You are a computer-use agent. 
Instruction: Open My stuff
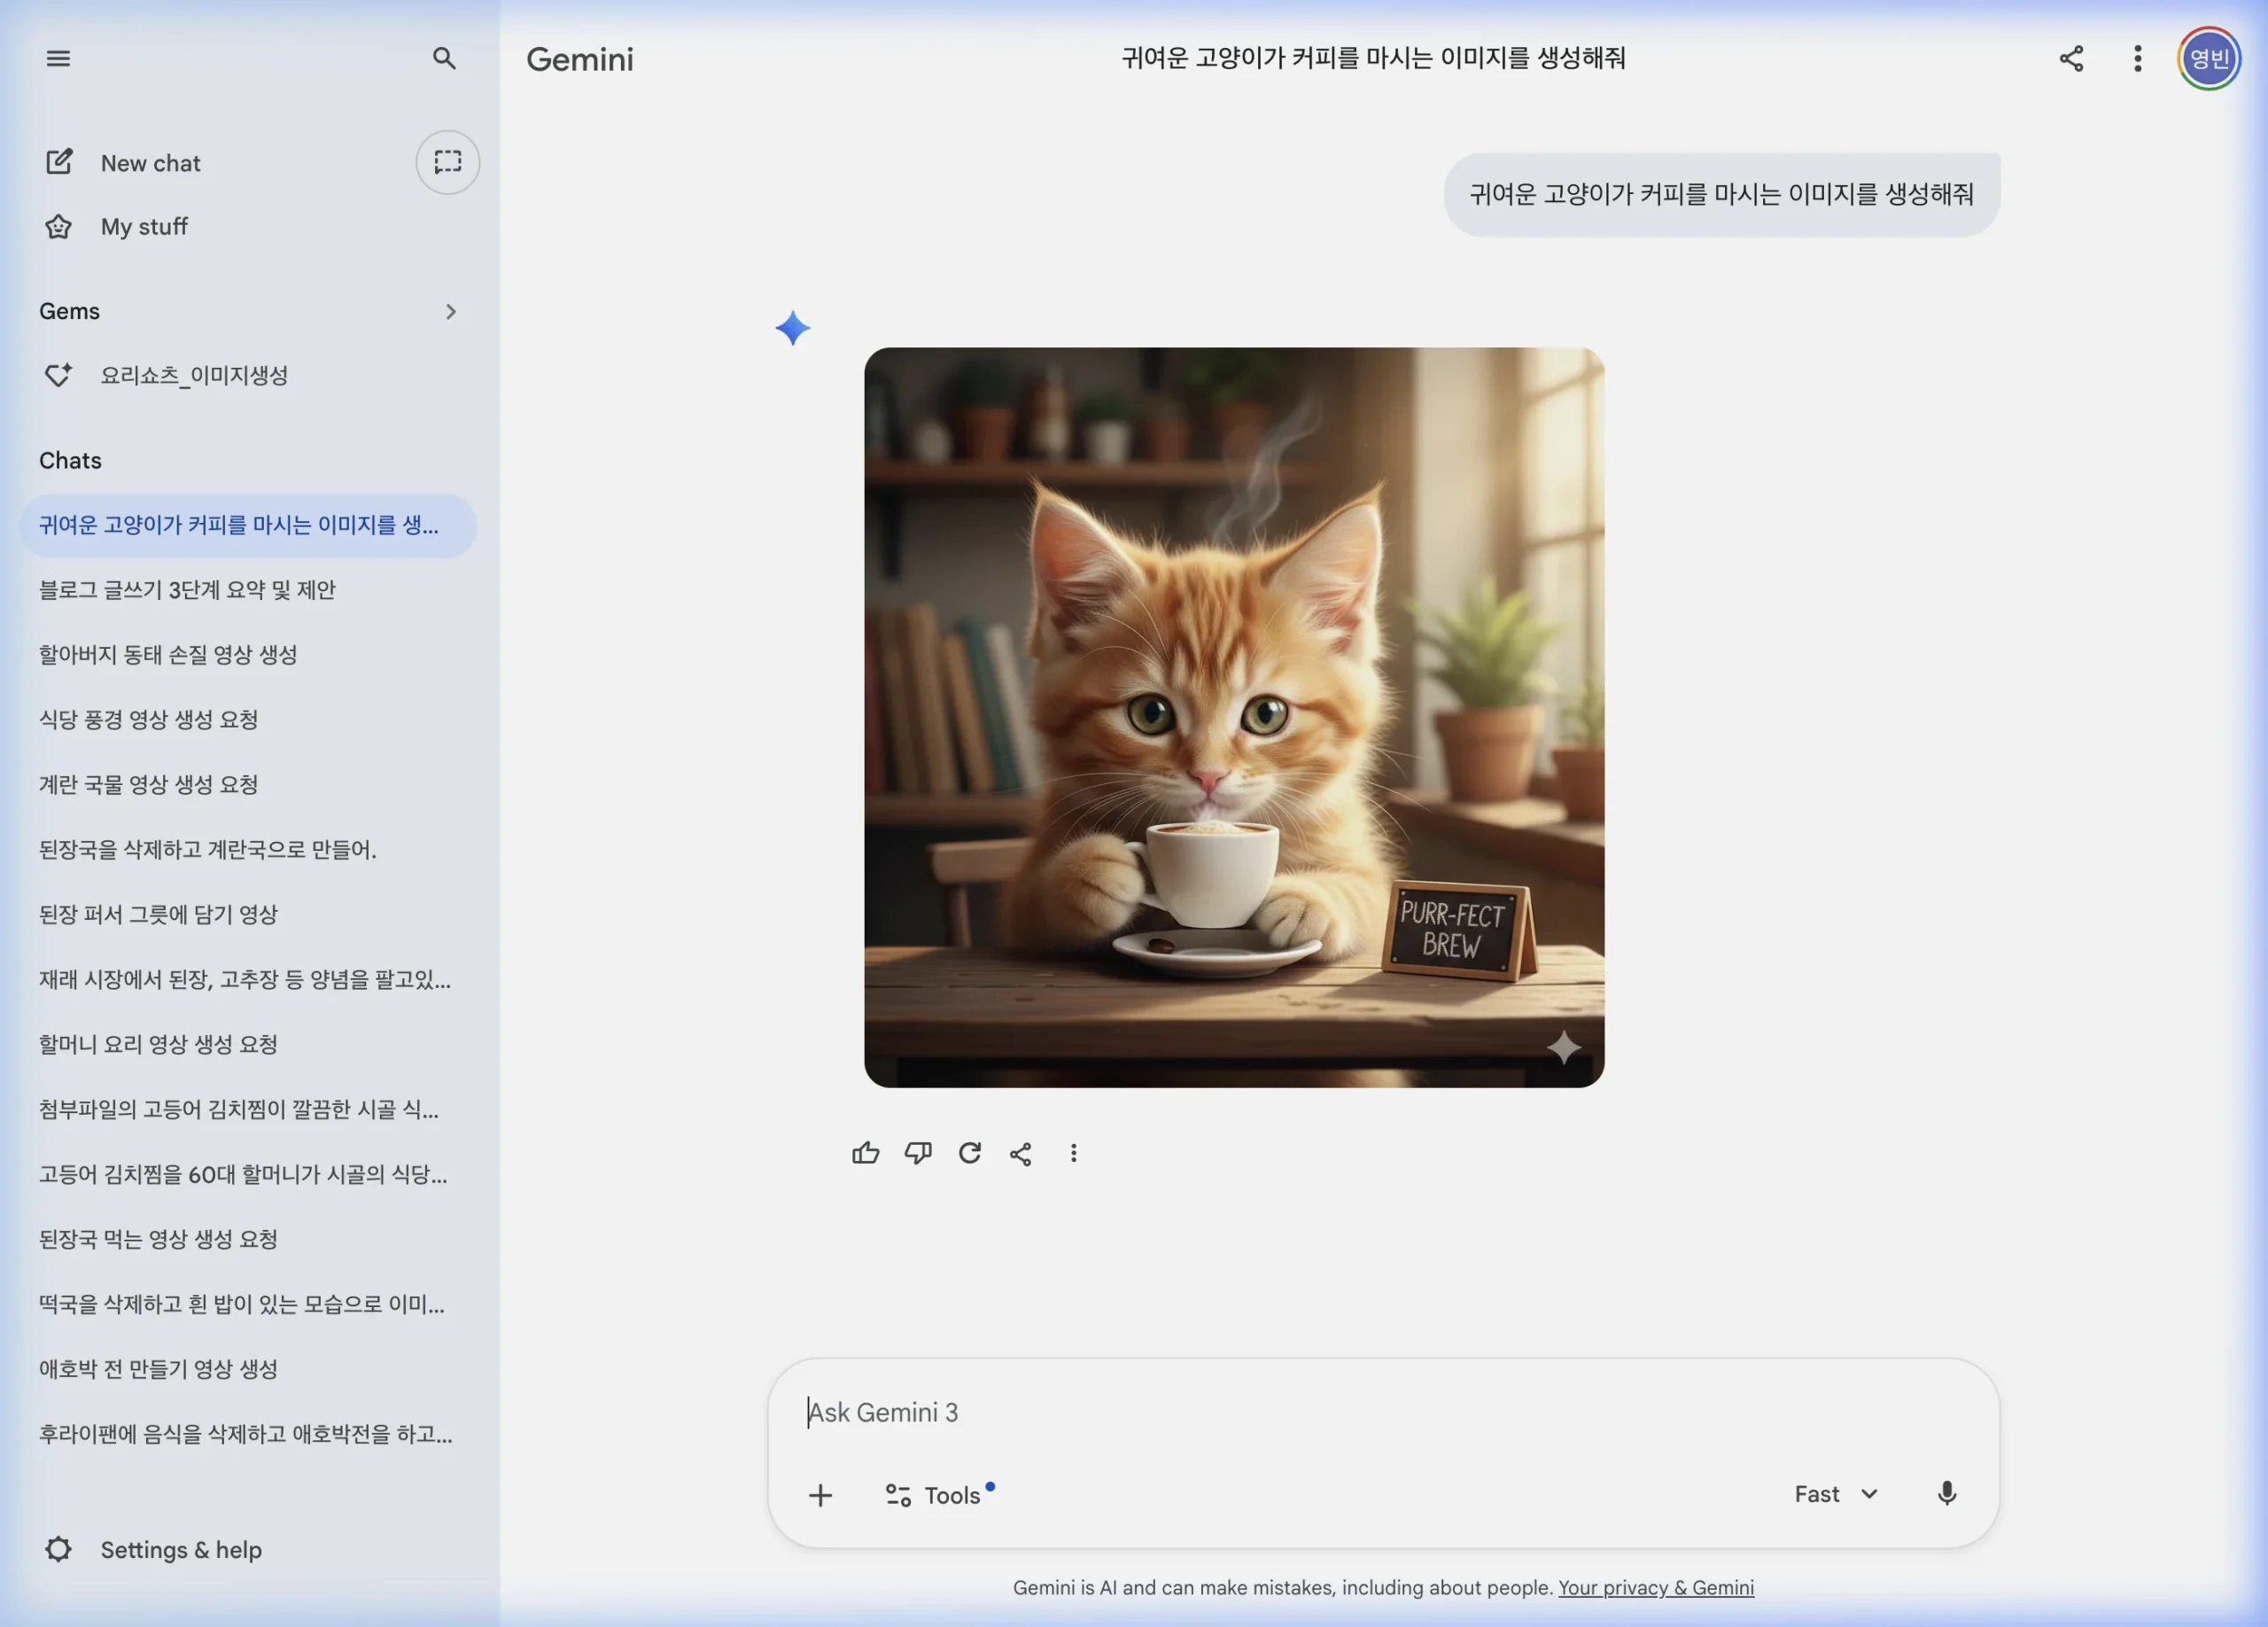(x=143, y=226)
